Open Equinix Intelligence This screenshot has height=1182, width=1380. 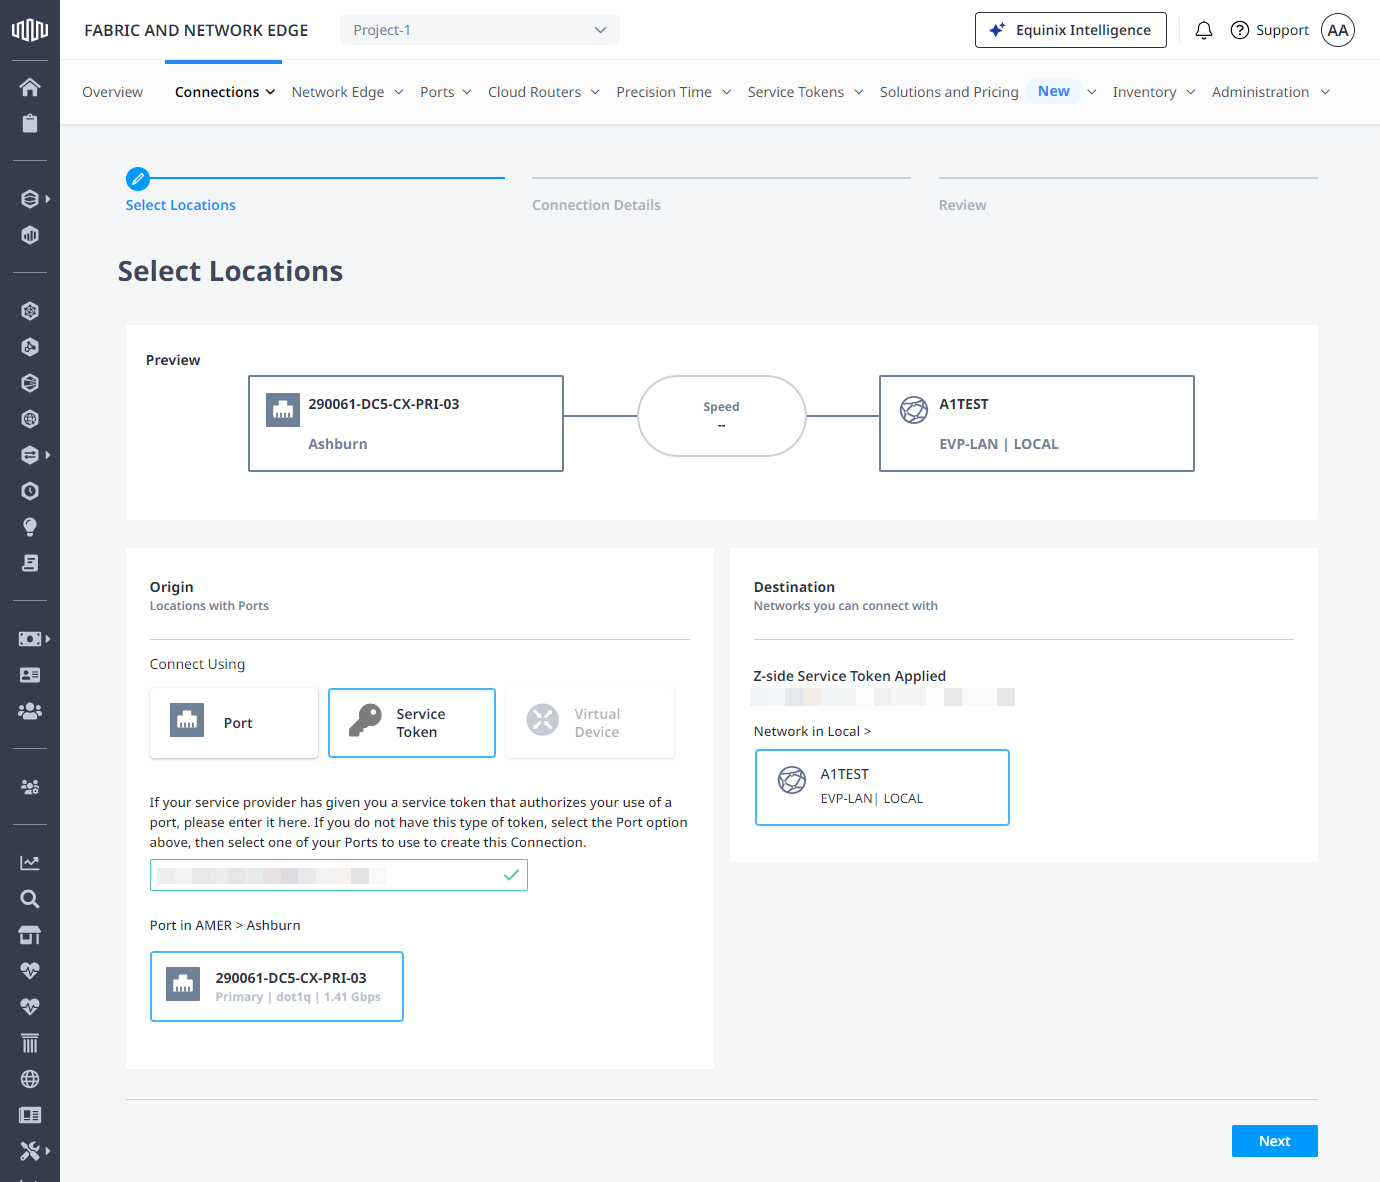pyautogui.click(x=1071, y=30)
